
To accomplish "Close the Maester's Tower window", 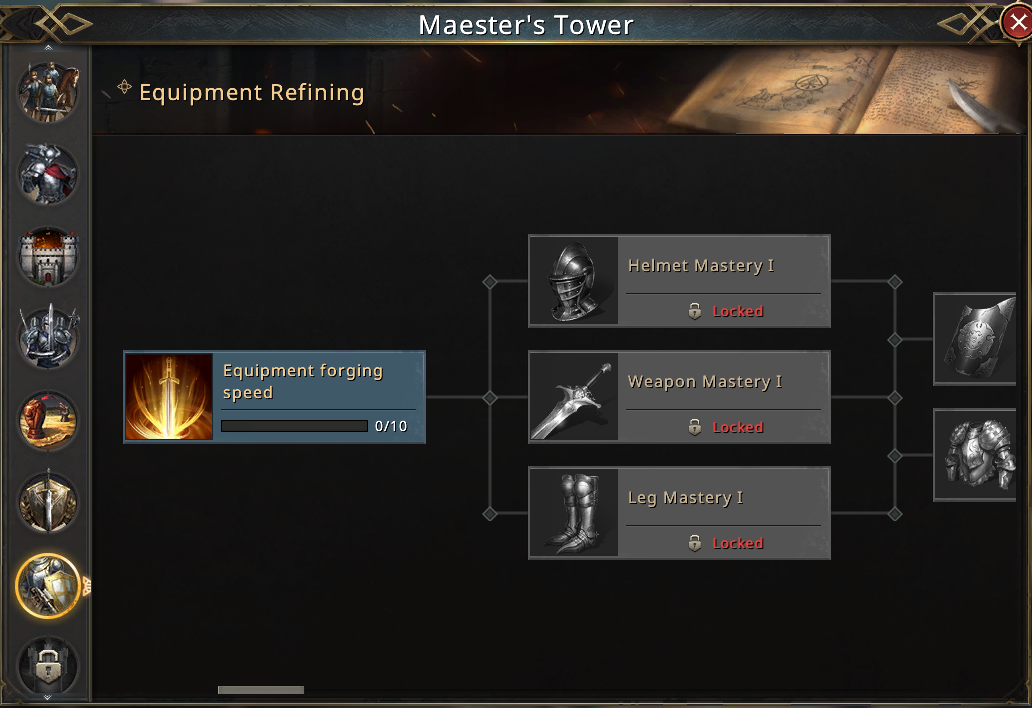I will 1017,23.
